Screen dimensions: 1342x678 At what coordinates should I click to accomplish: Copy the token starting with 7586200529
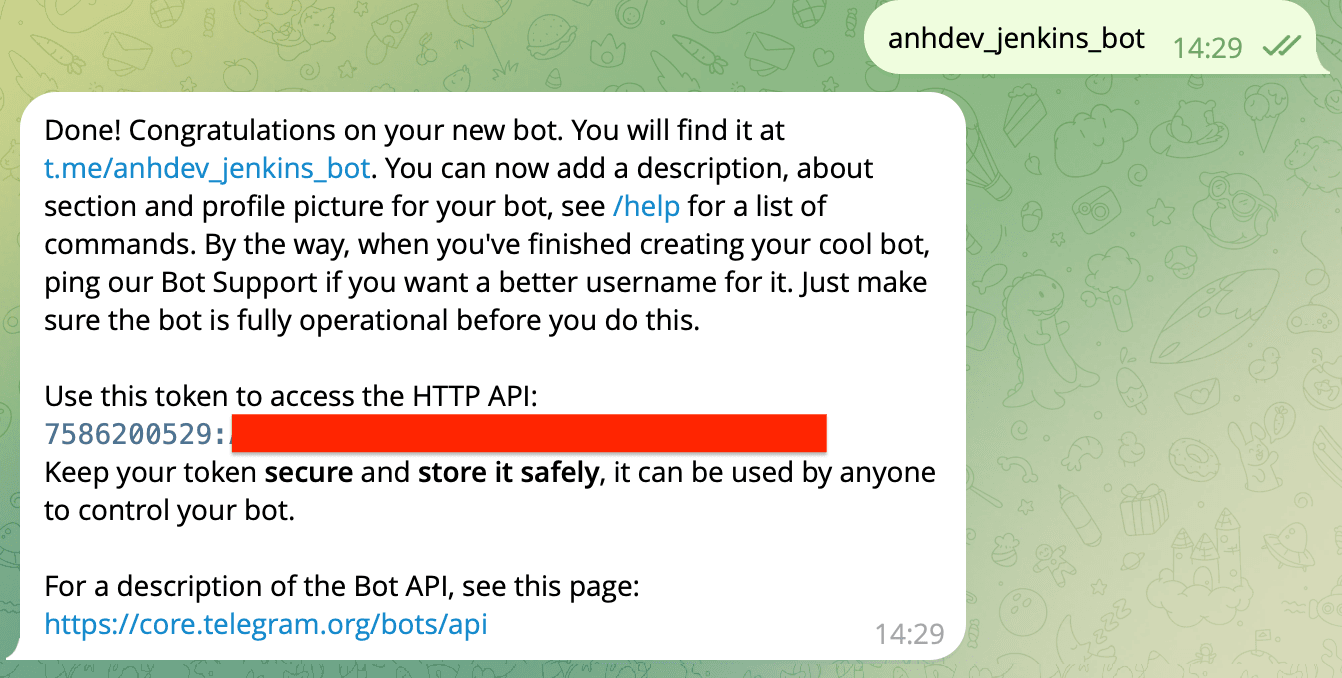click(436, 434)
